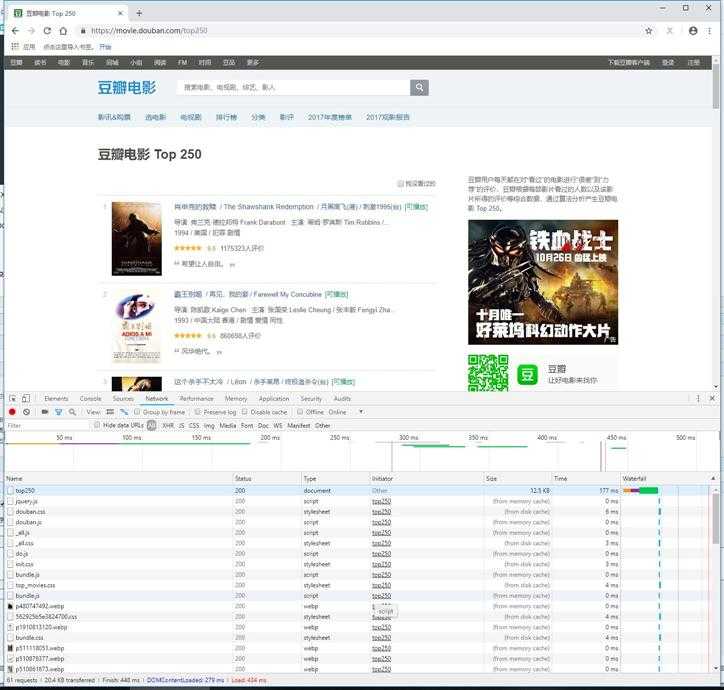Open the Application tab
This screenshot has height=690, width=724.
(274, 398)
